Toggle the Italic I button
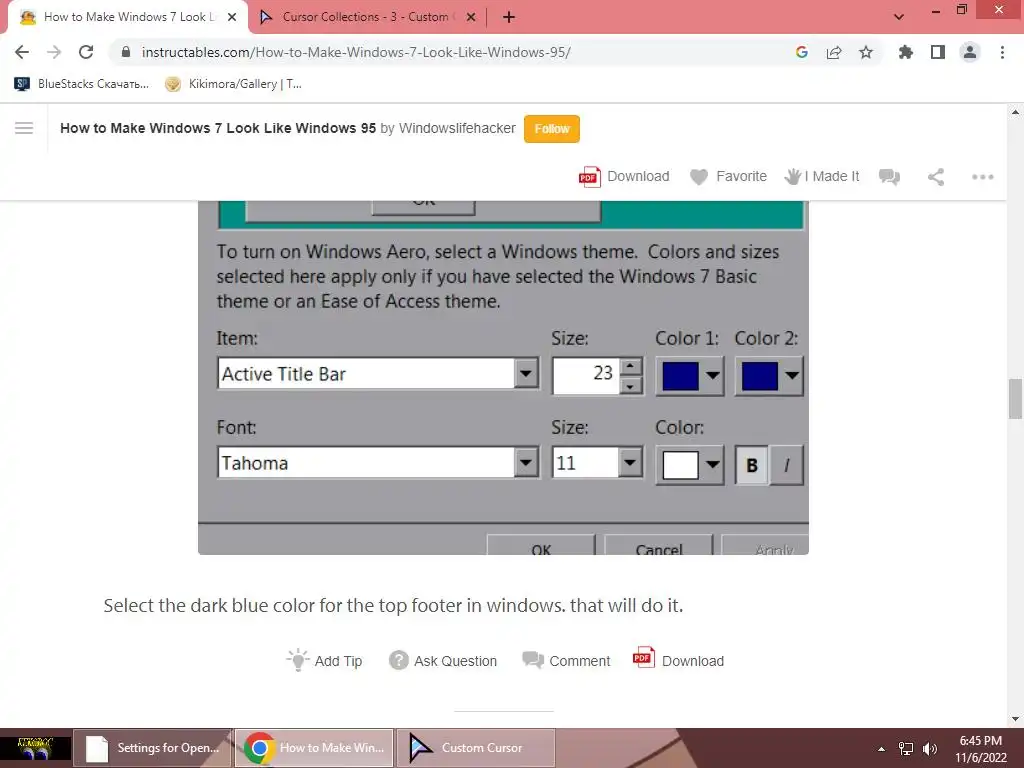1024x768 pixels. pyautogui.click(x=786, y=465)
